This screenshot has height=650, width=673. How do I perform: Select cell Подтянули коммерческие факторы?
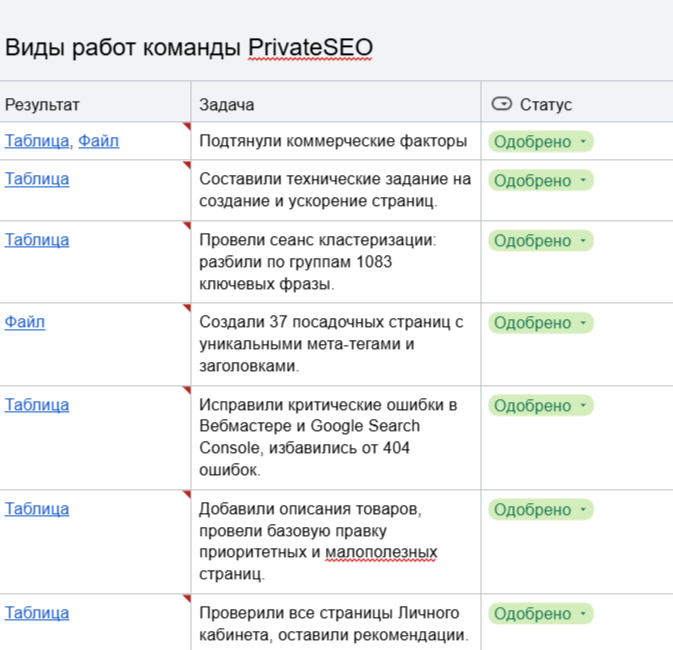tap(336, 141)
